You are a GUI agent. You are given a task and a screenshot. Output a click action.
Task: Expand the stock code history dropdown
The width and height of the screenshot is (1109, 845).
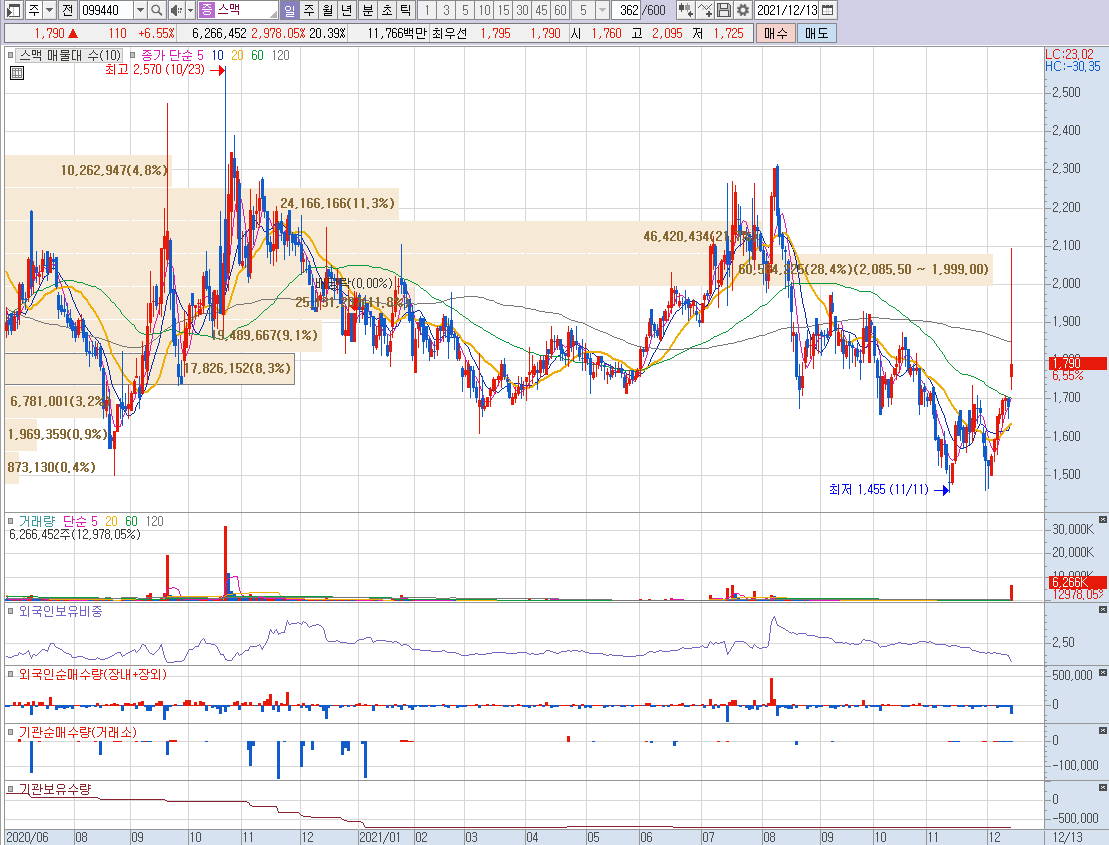[140, 10]
